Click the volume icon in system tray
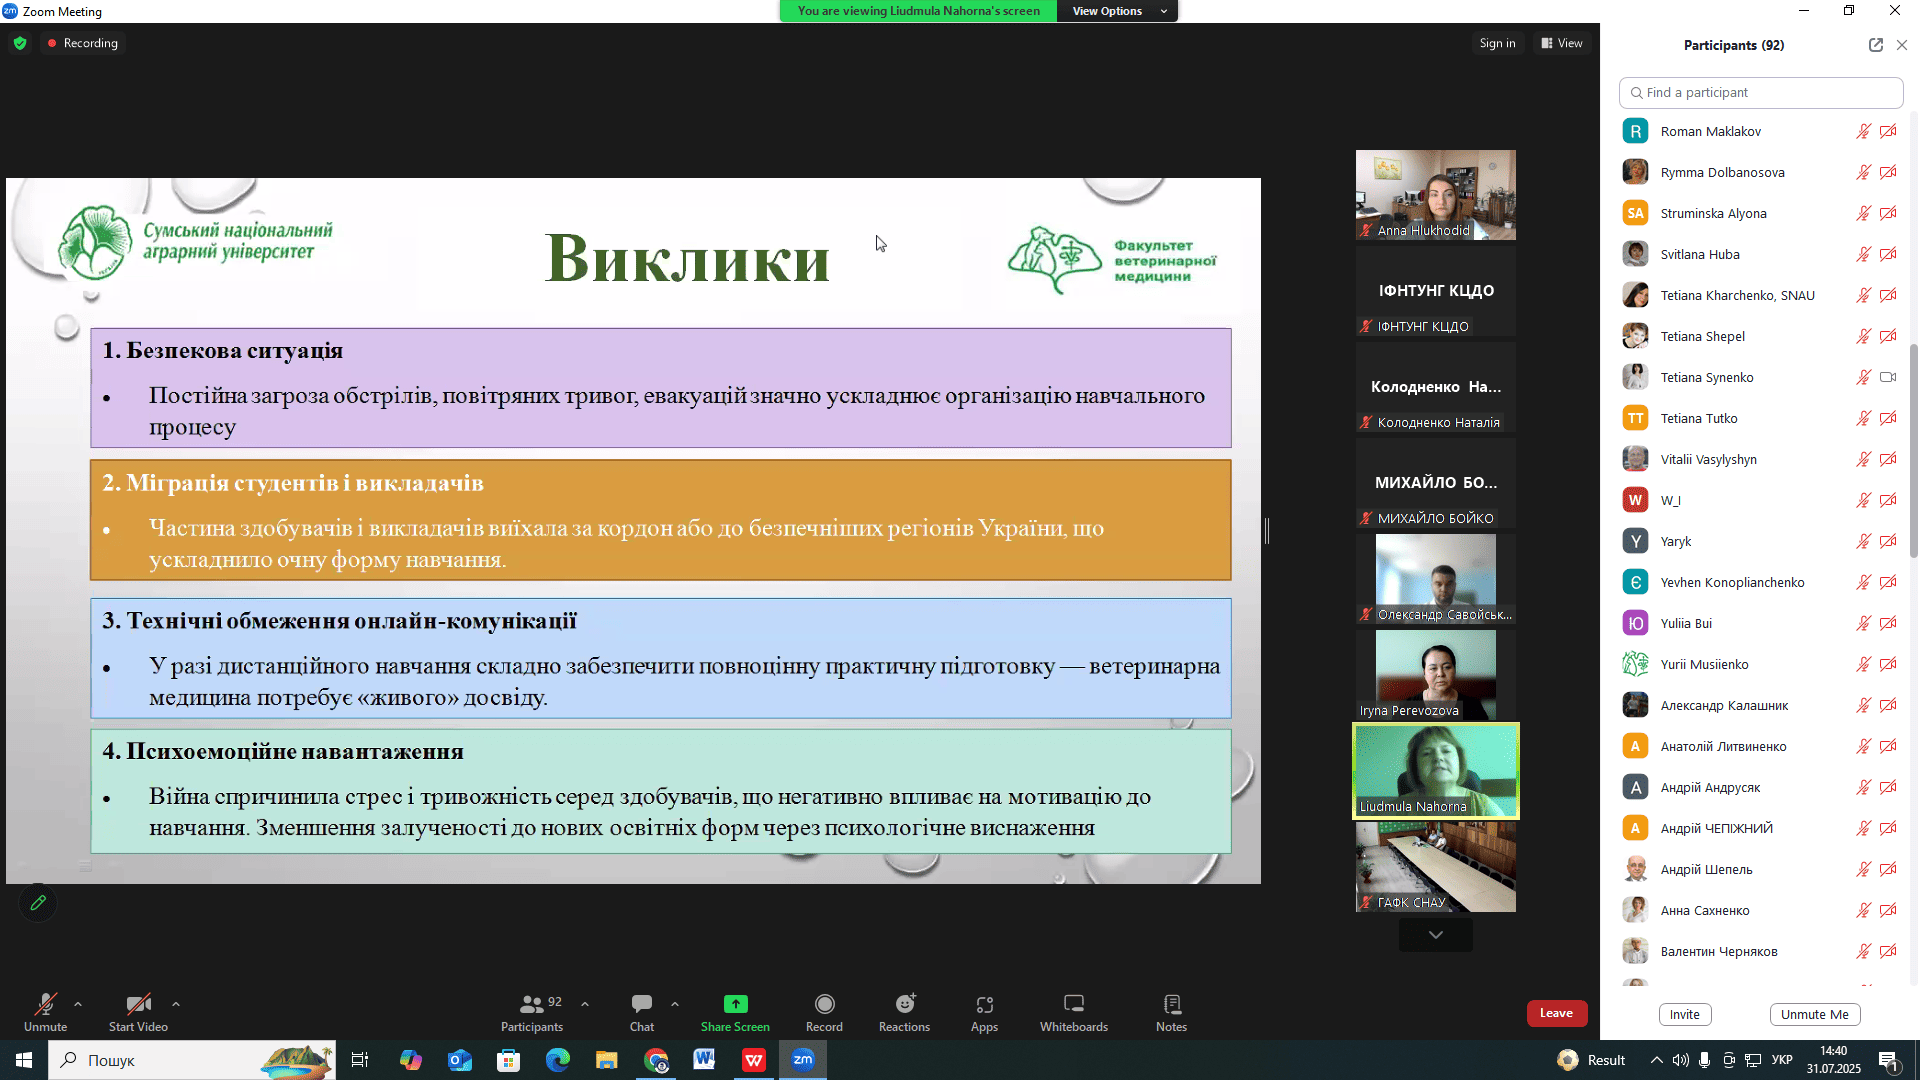This screenshot has height=1080, width=1920. click(1680, 1060)
